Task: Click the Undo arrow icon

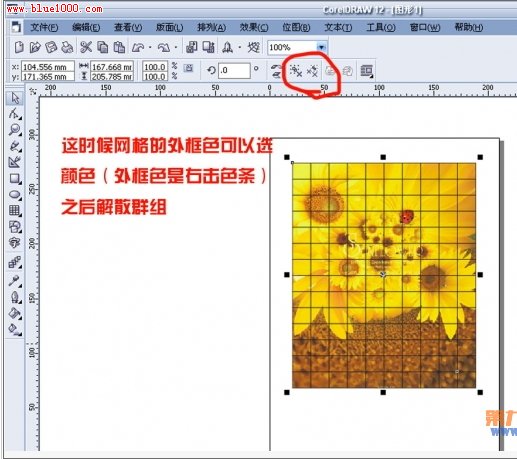Action: 138,48
